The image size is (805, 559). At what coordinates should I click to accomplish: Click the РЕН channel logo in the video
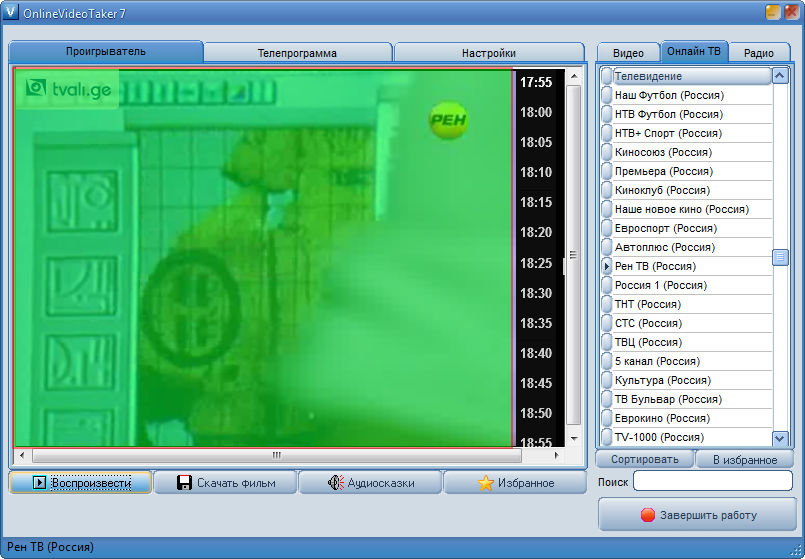tap(448, 121)
